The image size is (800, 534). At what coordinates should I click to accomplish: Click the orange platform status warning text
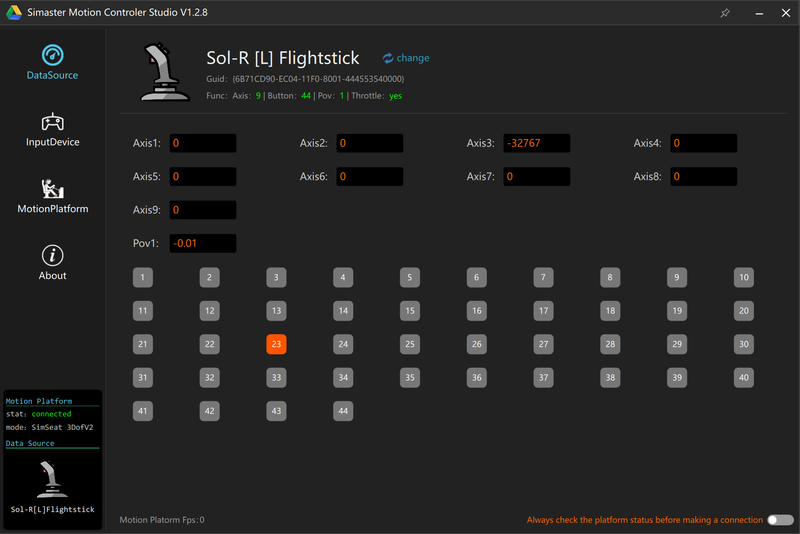click(644, 520)
